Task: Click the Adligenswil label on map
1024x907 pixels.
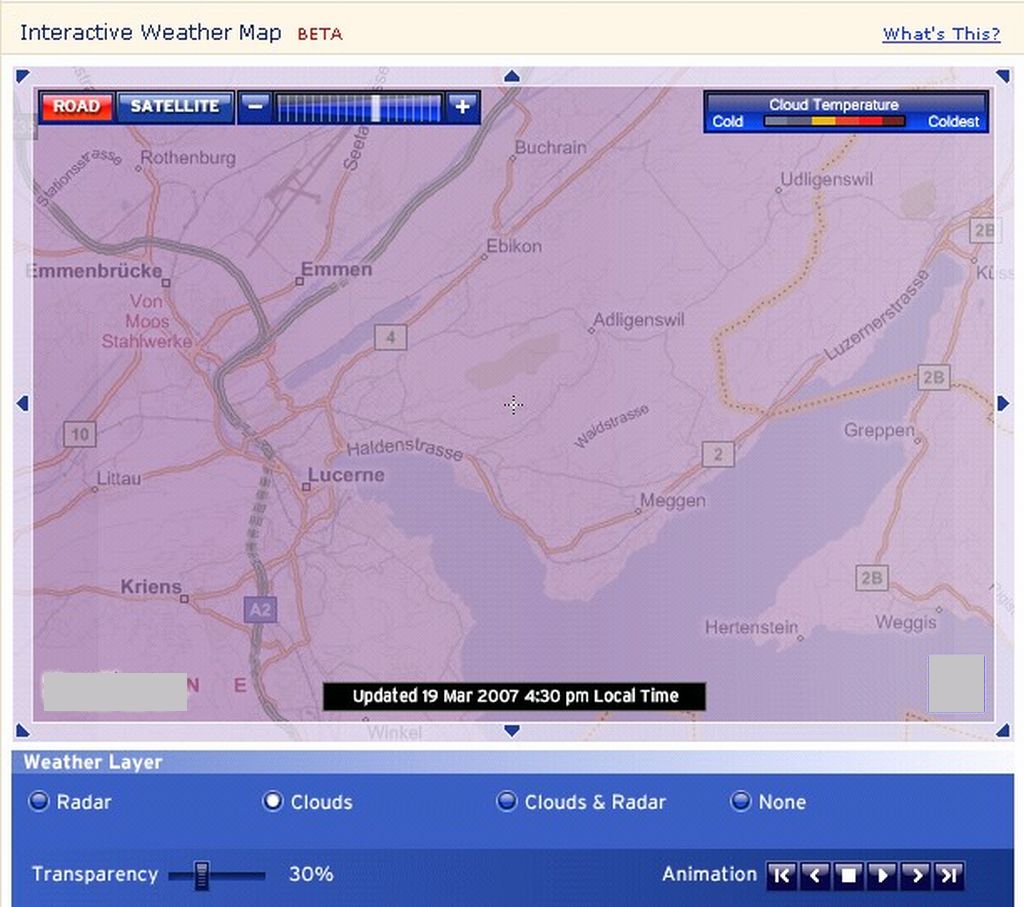Action: 639,320
